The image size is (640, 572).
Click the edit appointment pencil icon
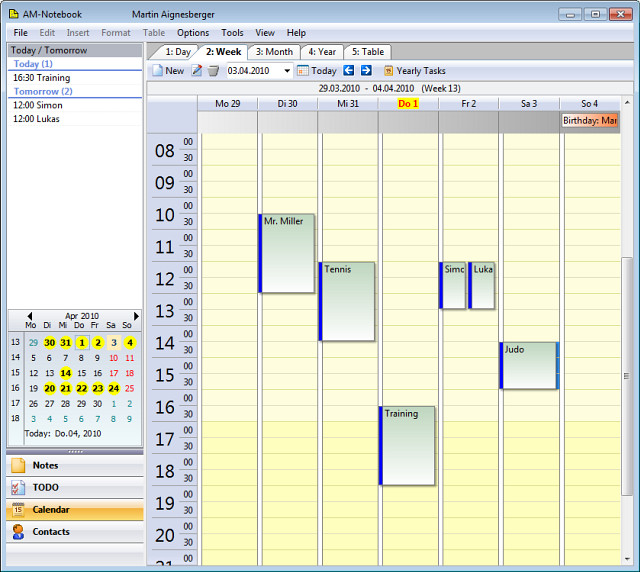[x=197, y=71]
